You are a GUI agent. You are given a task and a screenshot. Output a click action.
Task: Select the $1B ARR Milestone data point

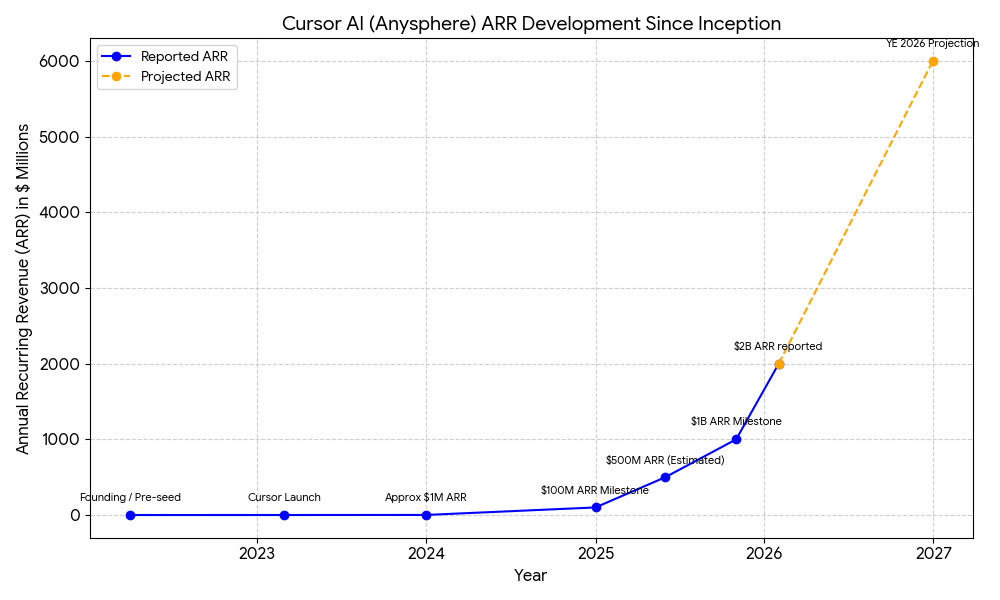737,439
